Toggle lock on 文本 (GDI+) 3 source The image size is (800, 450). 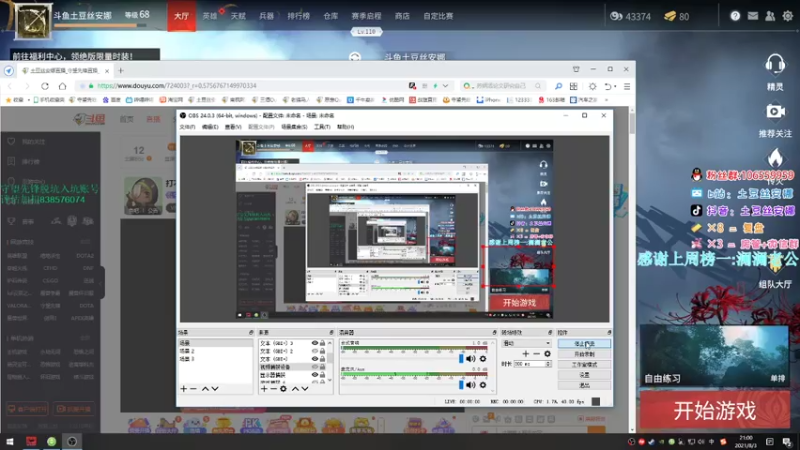click(x=322, y=343)
